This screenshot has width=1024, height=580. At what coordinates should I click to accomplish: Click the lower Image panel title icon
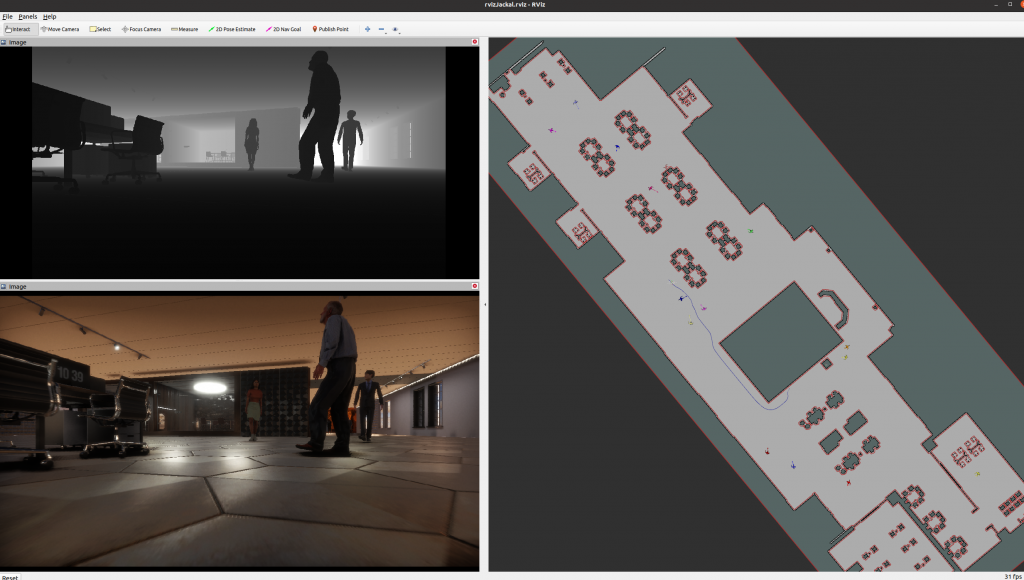[x=3, y=286]
